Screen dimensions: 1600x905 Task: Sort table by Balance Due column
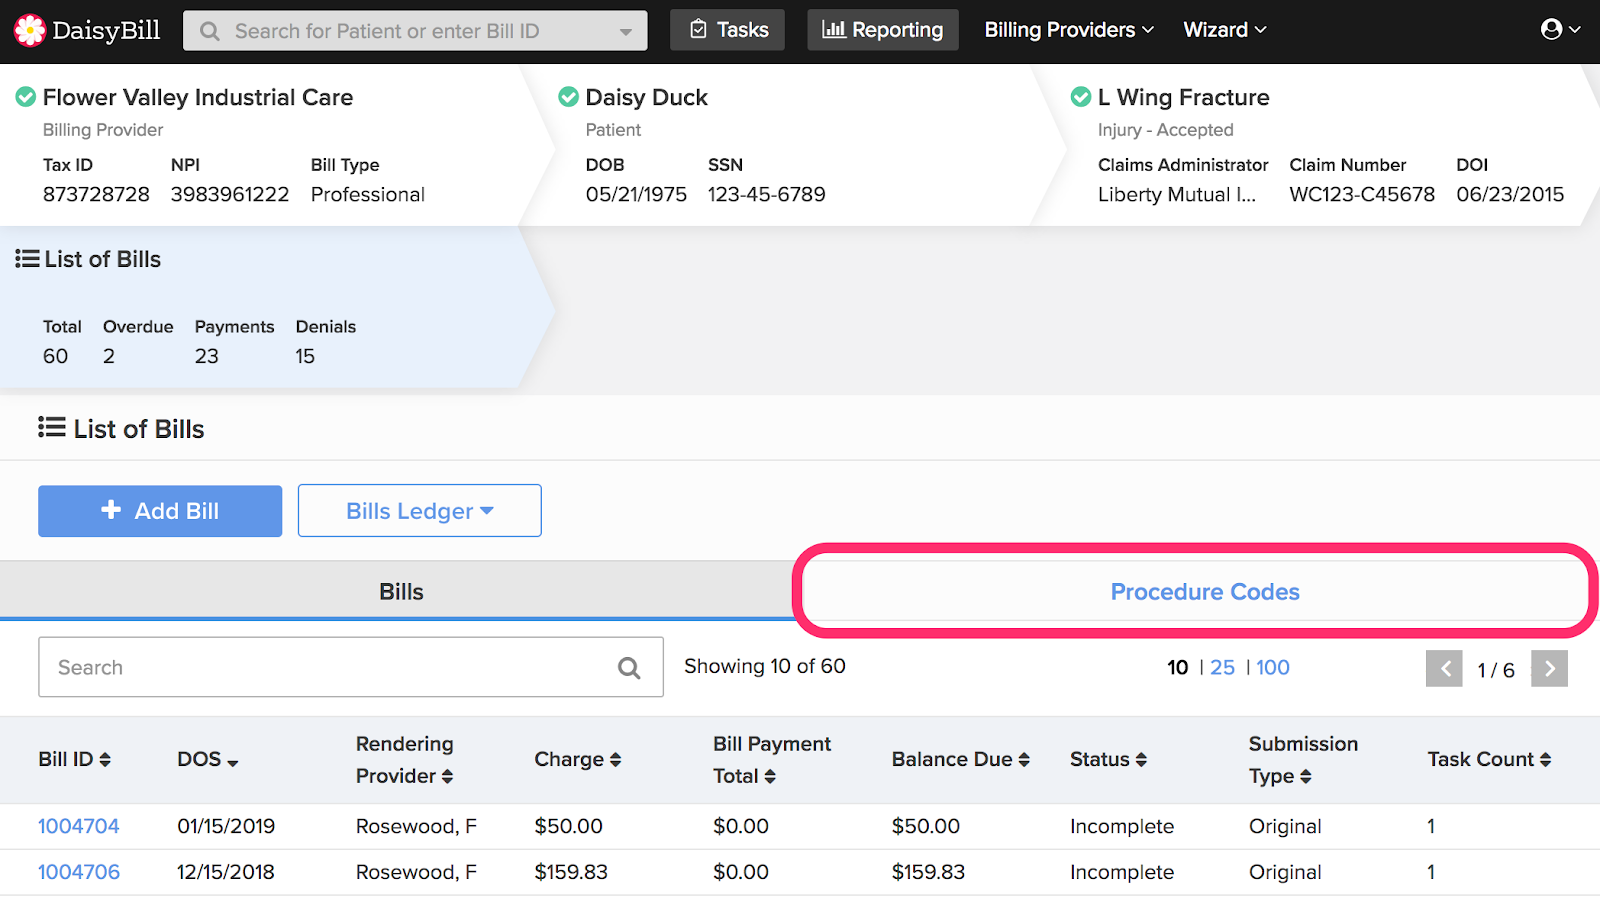click(961, 759)
